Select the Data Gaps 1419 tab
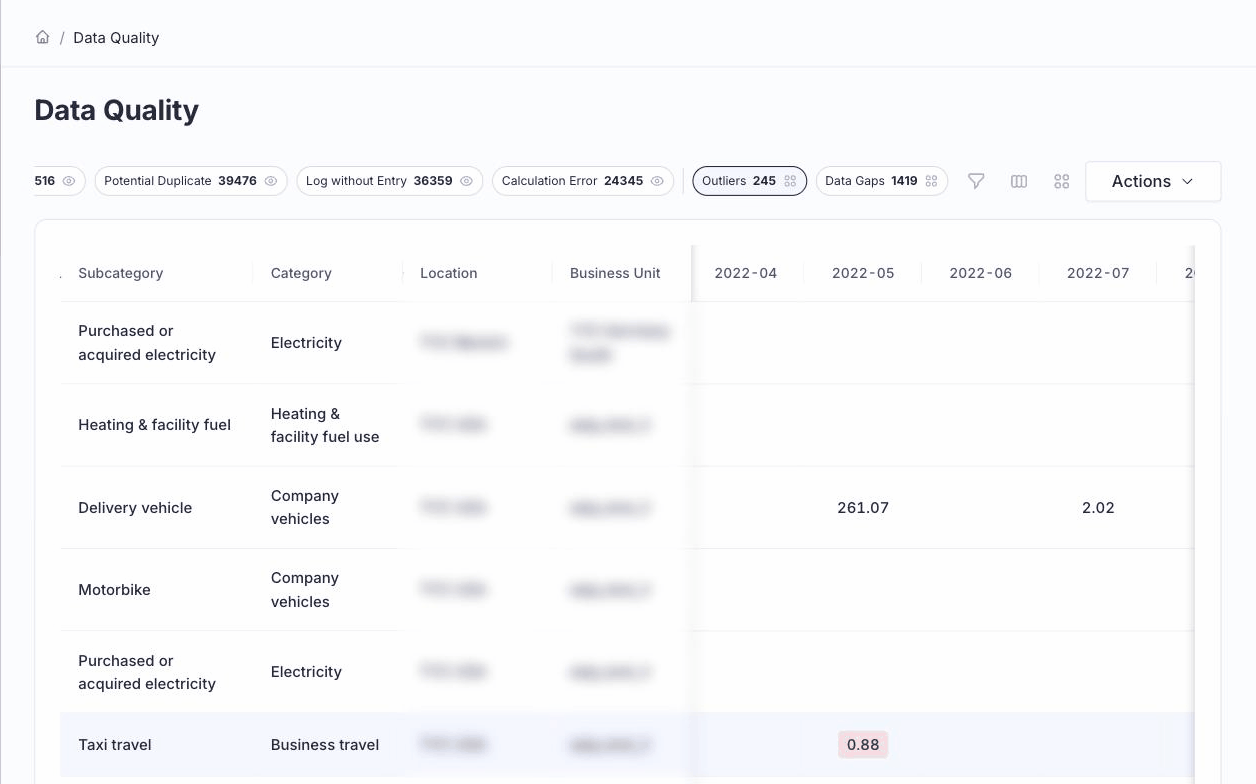Viewport: 1256px width, 784px height. [881, 181]
